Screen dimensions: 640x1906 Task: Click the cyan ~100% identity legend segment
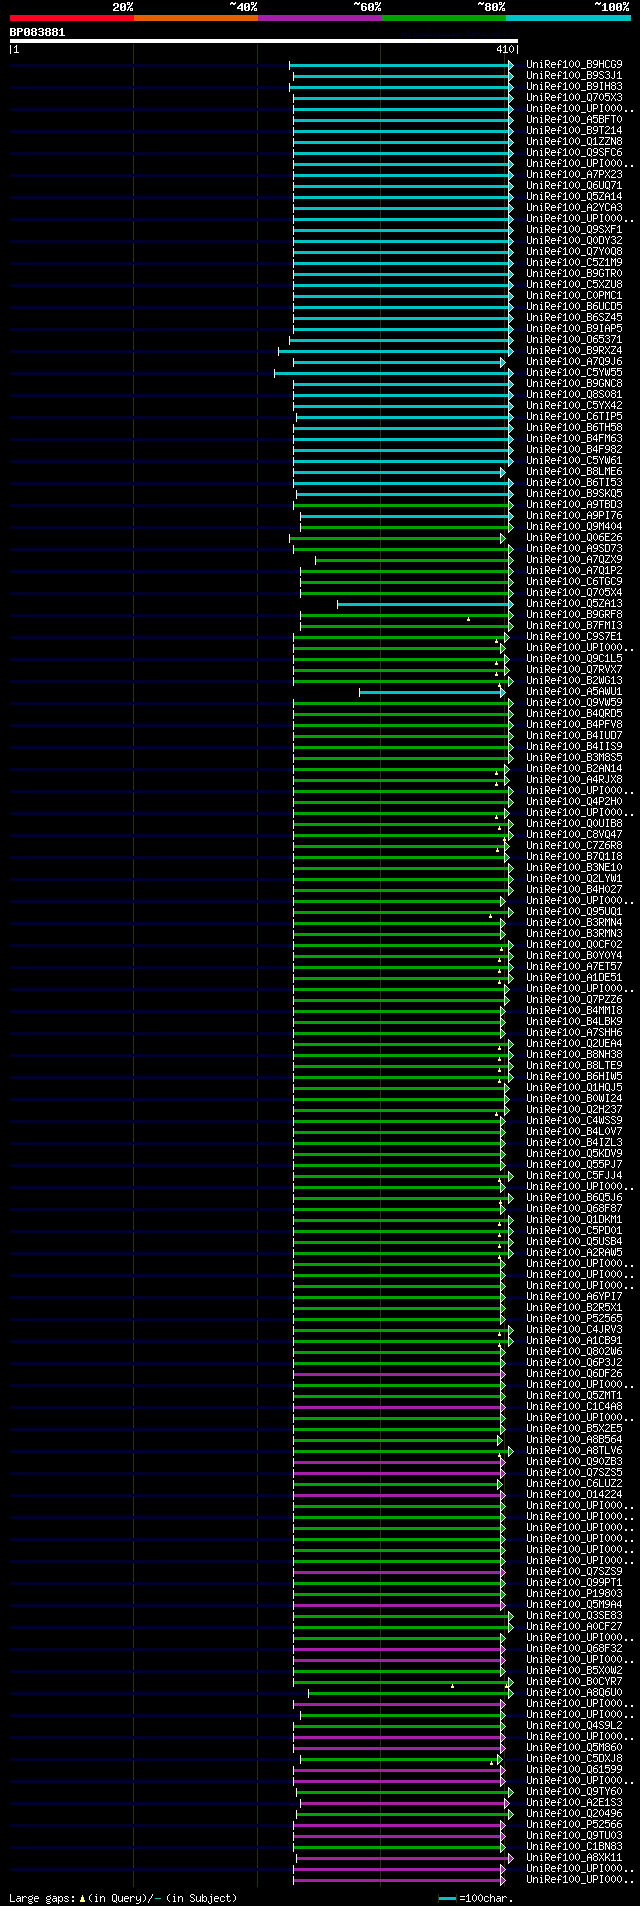click(567, 18)
